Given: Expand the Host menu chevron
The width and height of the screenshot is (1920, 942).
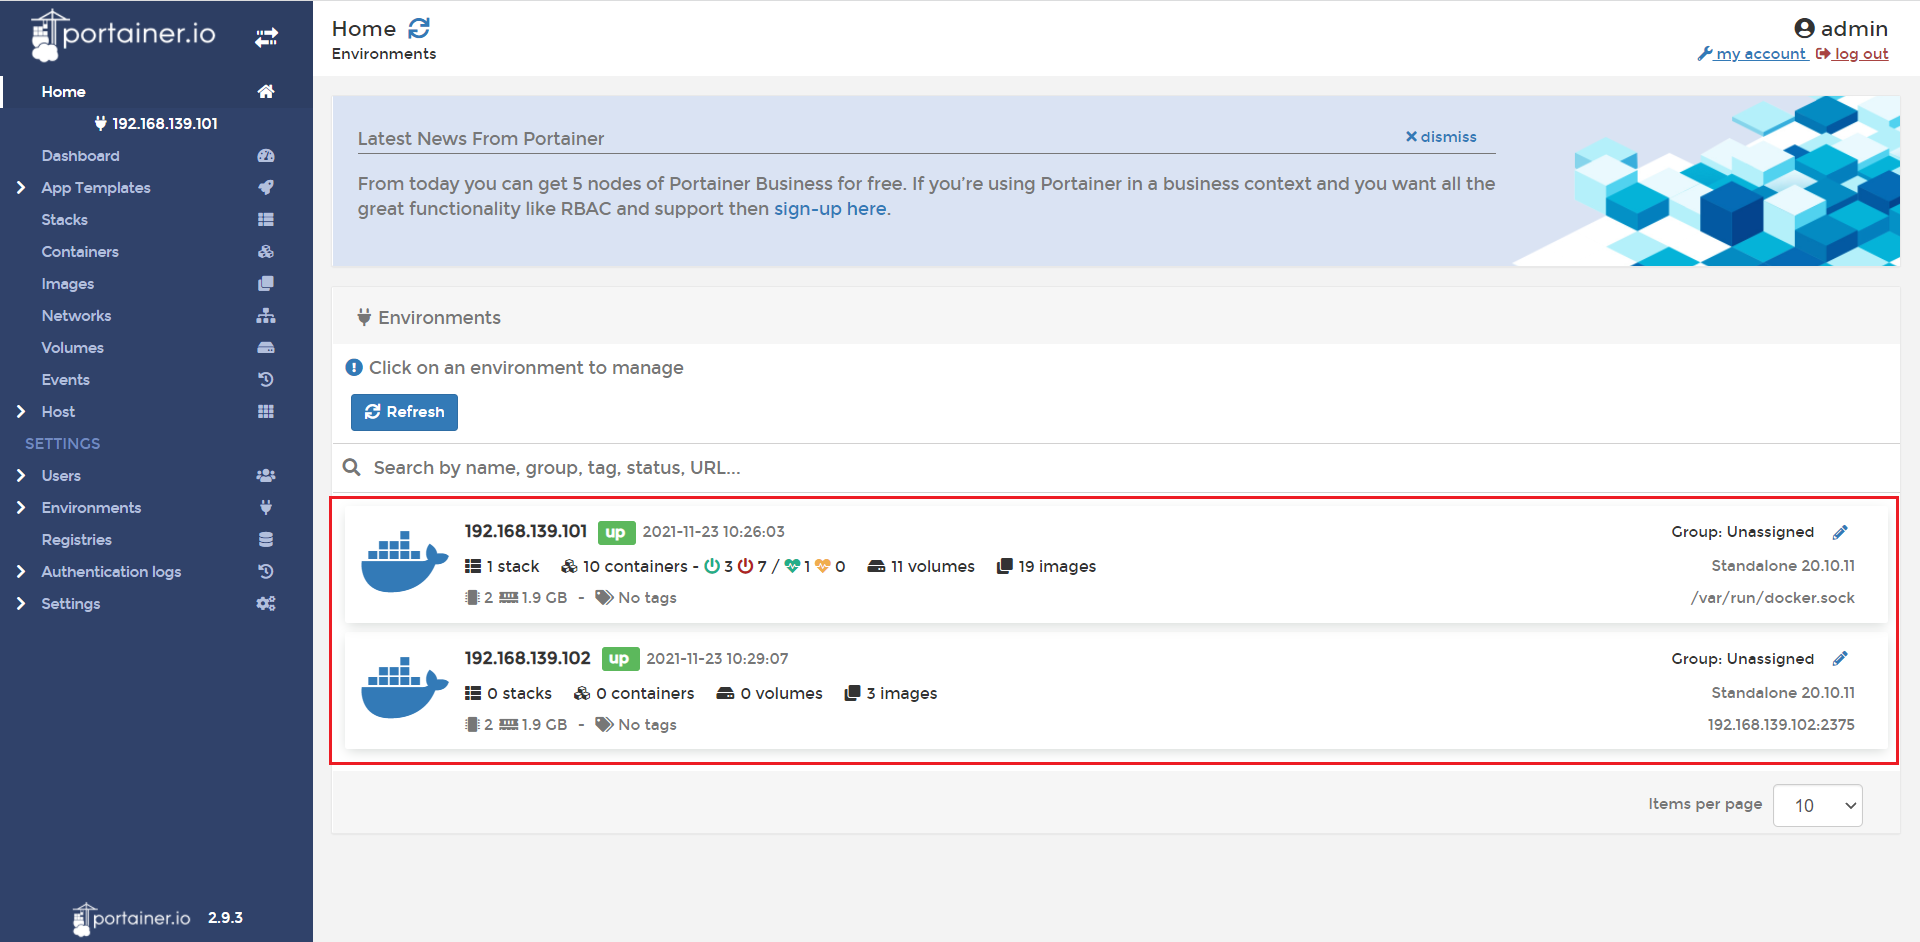Looking at the screenshot, I should [x=21, y=412].
